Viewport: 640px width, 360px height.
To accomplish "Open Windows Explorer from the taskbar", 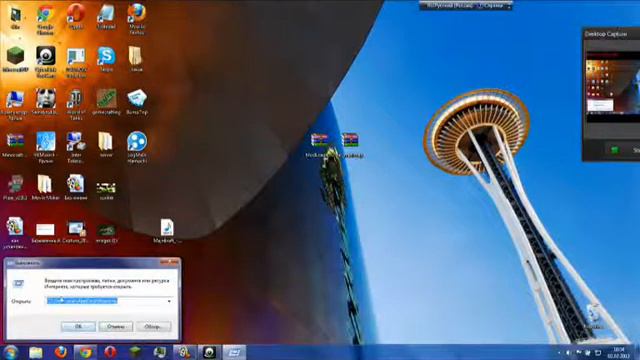I will coord(36,352).
